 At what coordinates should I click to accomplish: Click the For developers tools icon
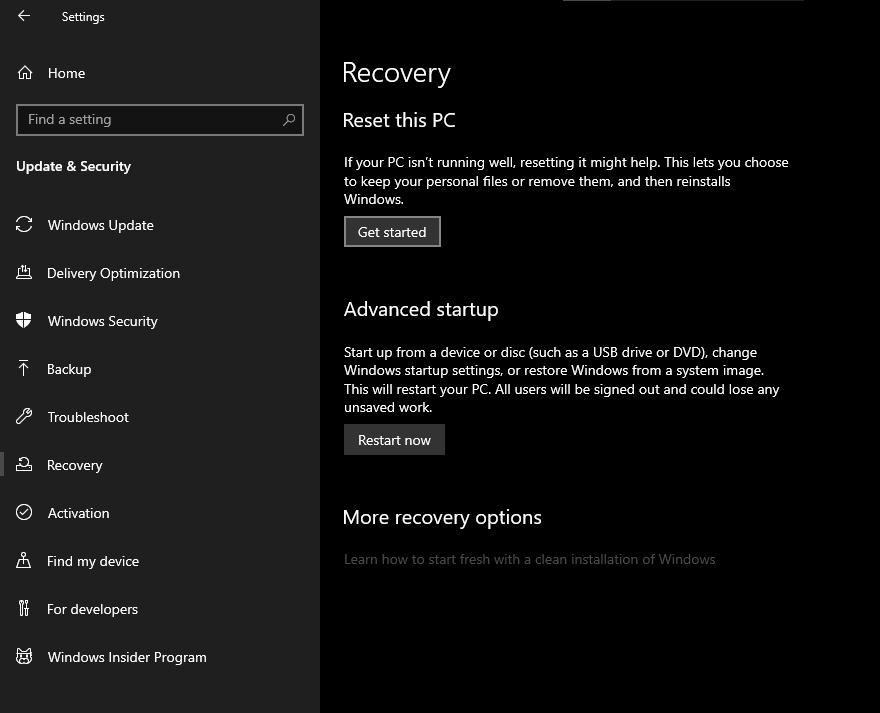[x=24, y=609]
